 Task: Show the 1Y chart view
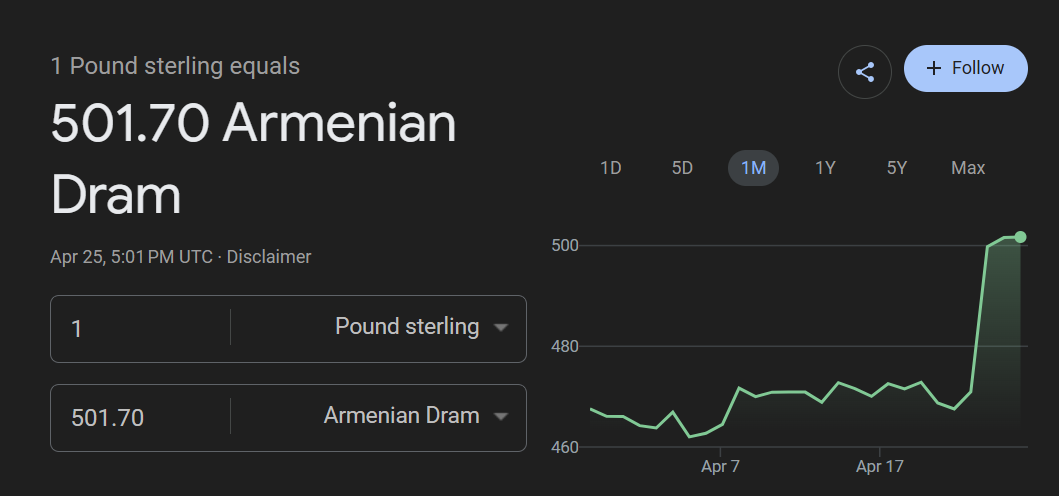coord(825,168)
